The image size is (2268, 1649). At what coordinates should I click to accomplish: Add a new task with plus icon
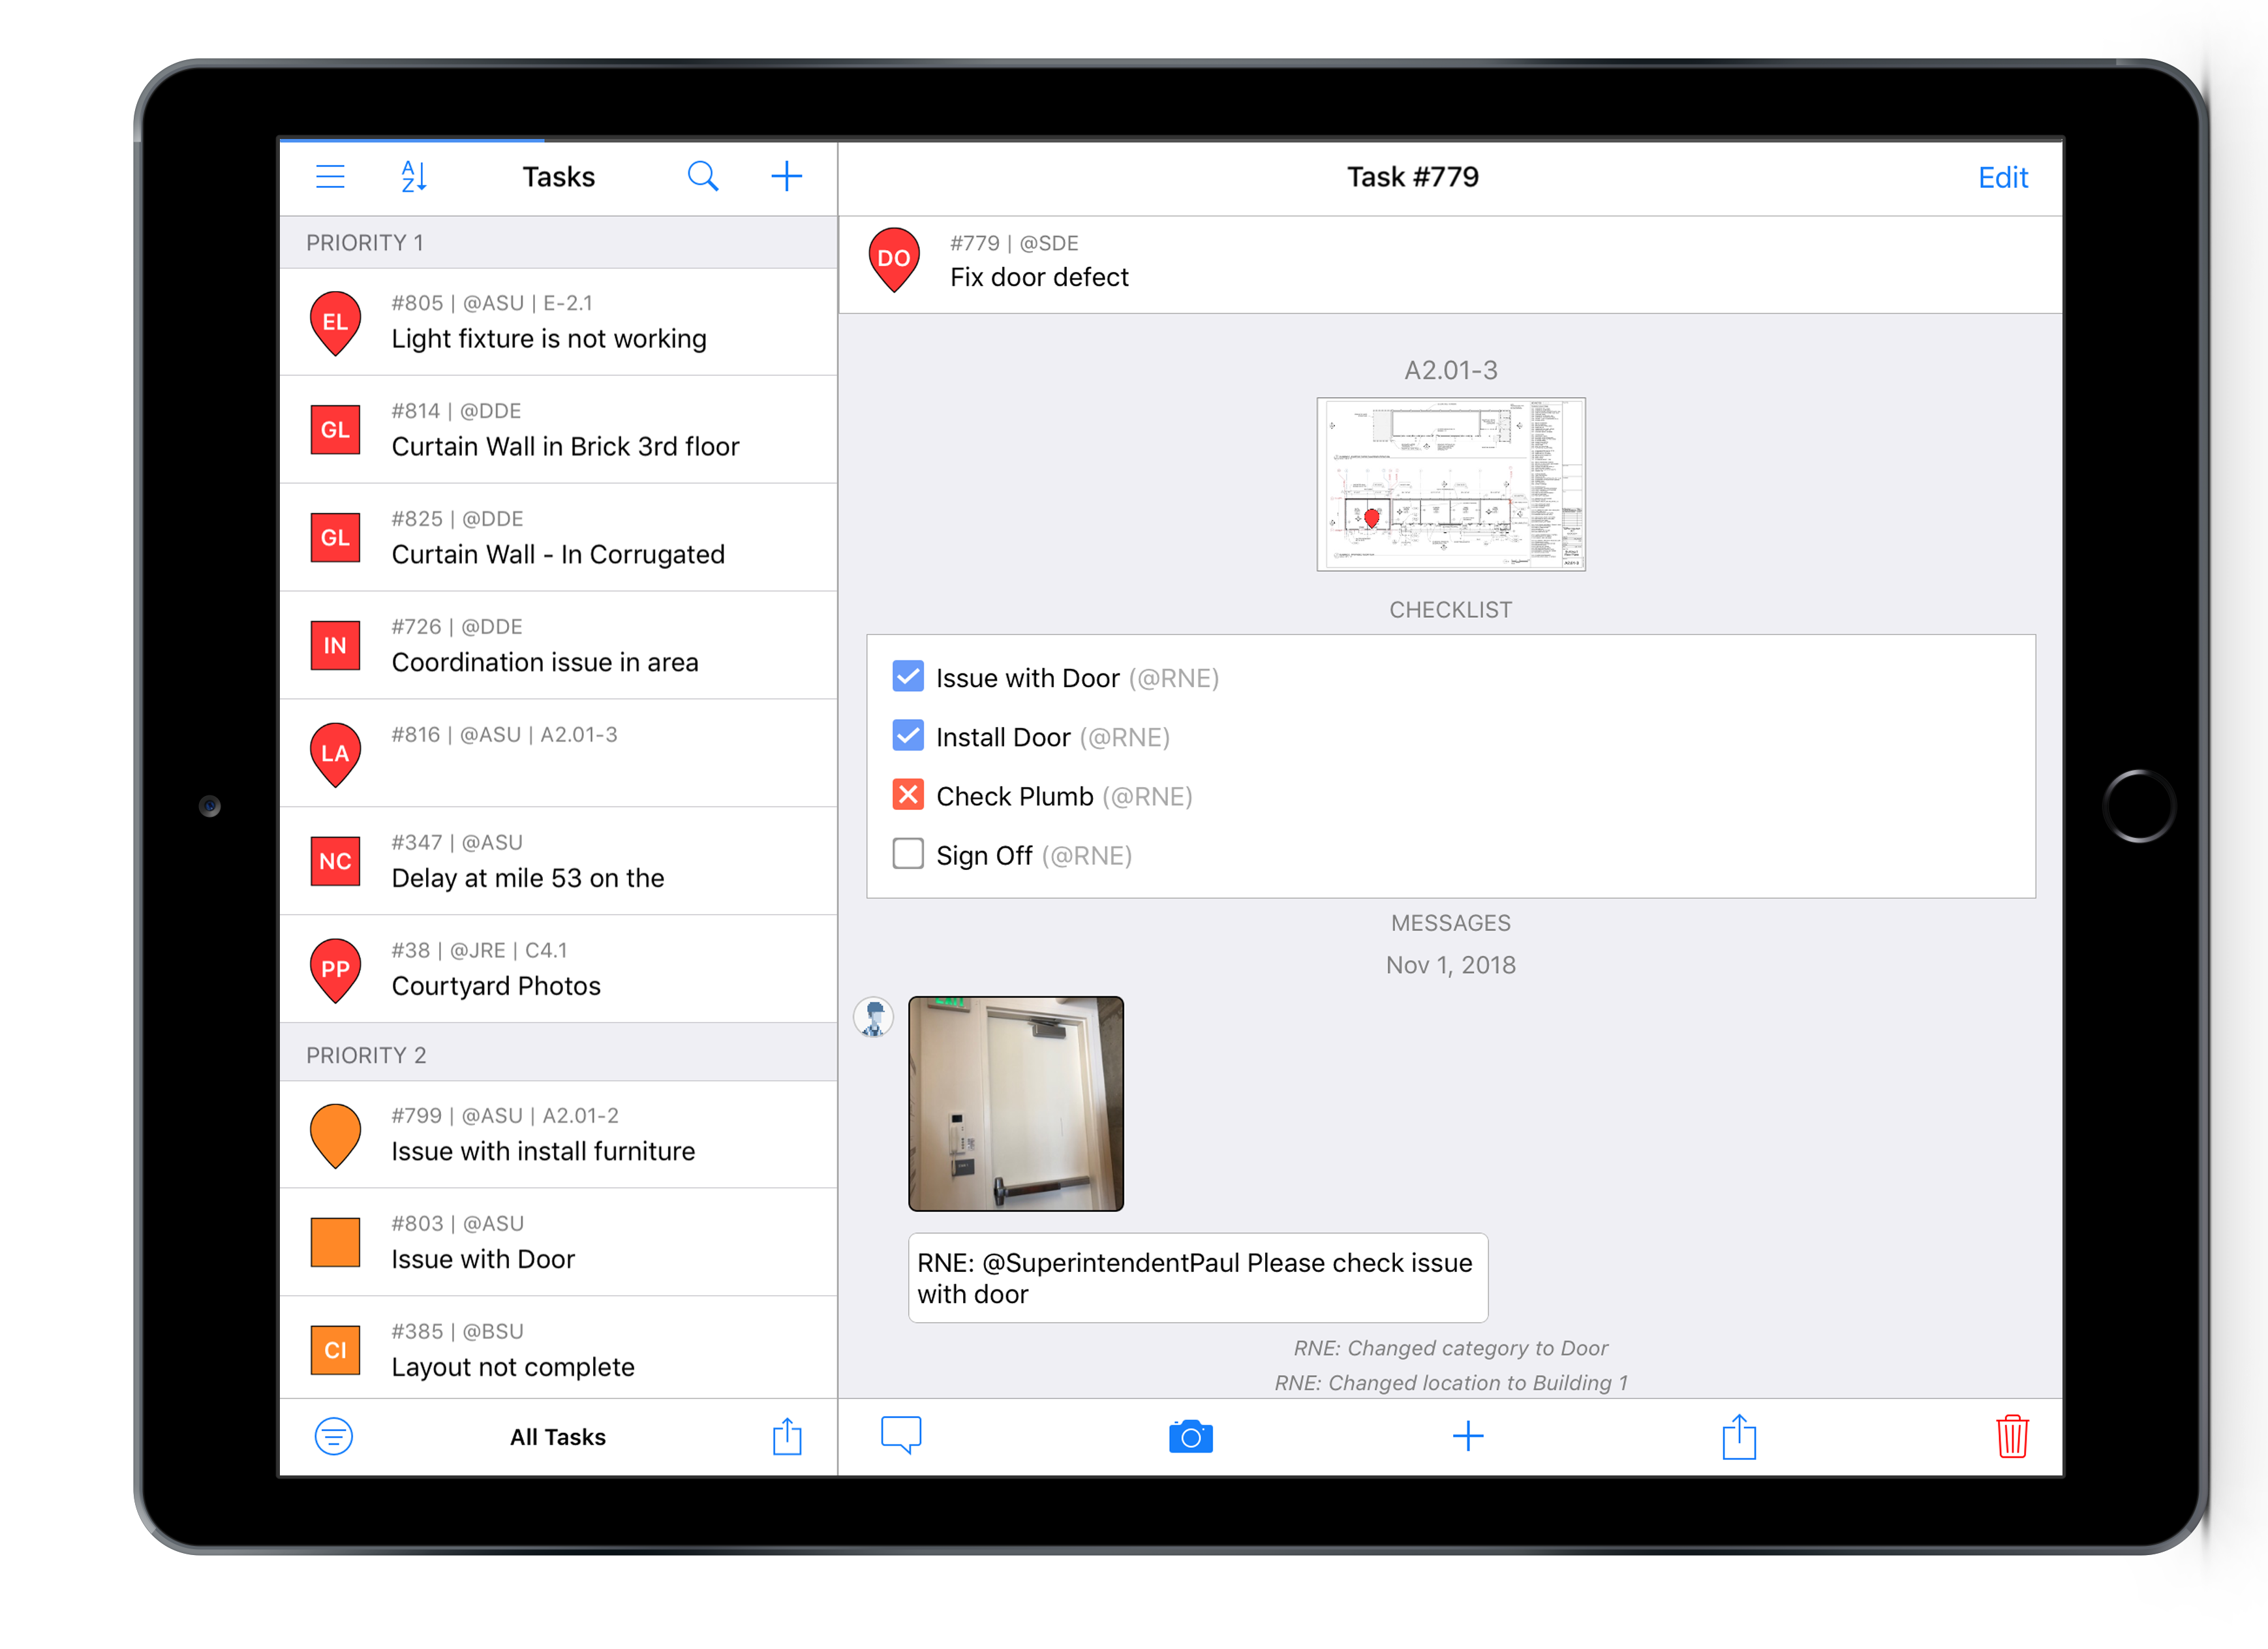click(787, 177)
